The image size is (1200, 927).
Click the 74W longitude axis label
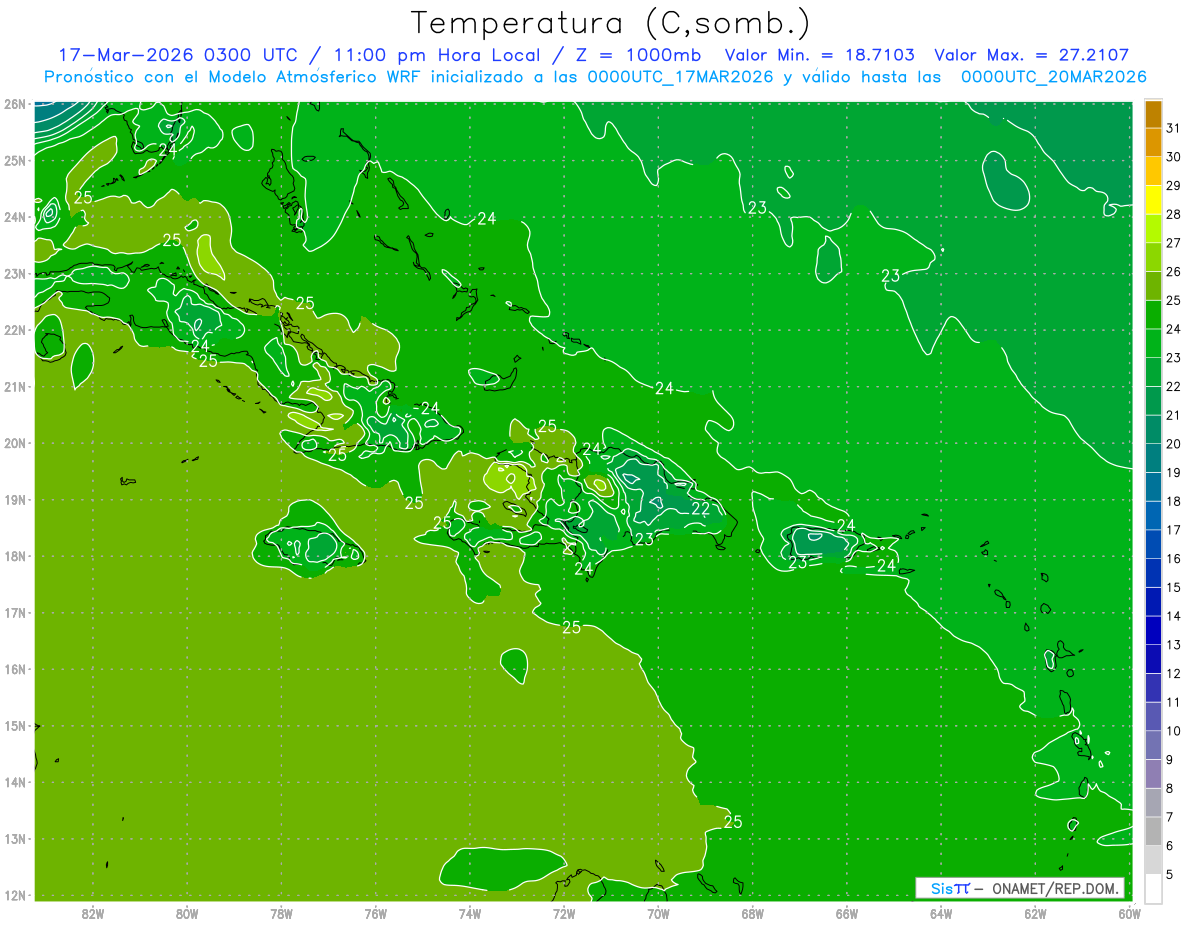(x=470, y=913)
